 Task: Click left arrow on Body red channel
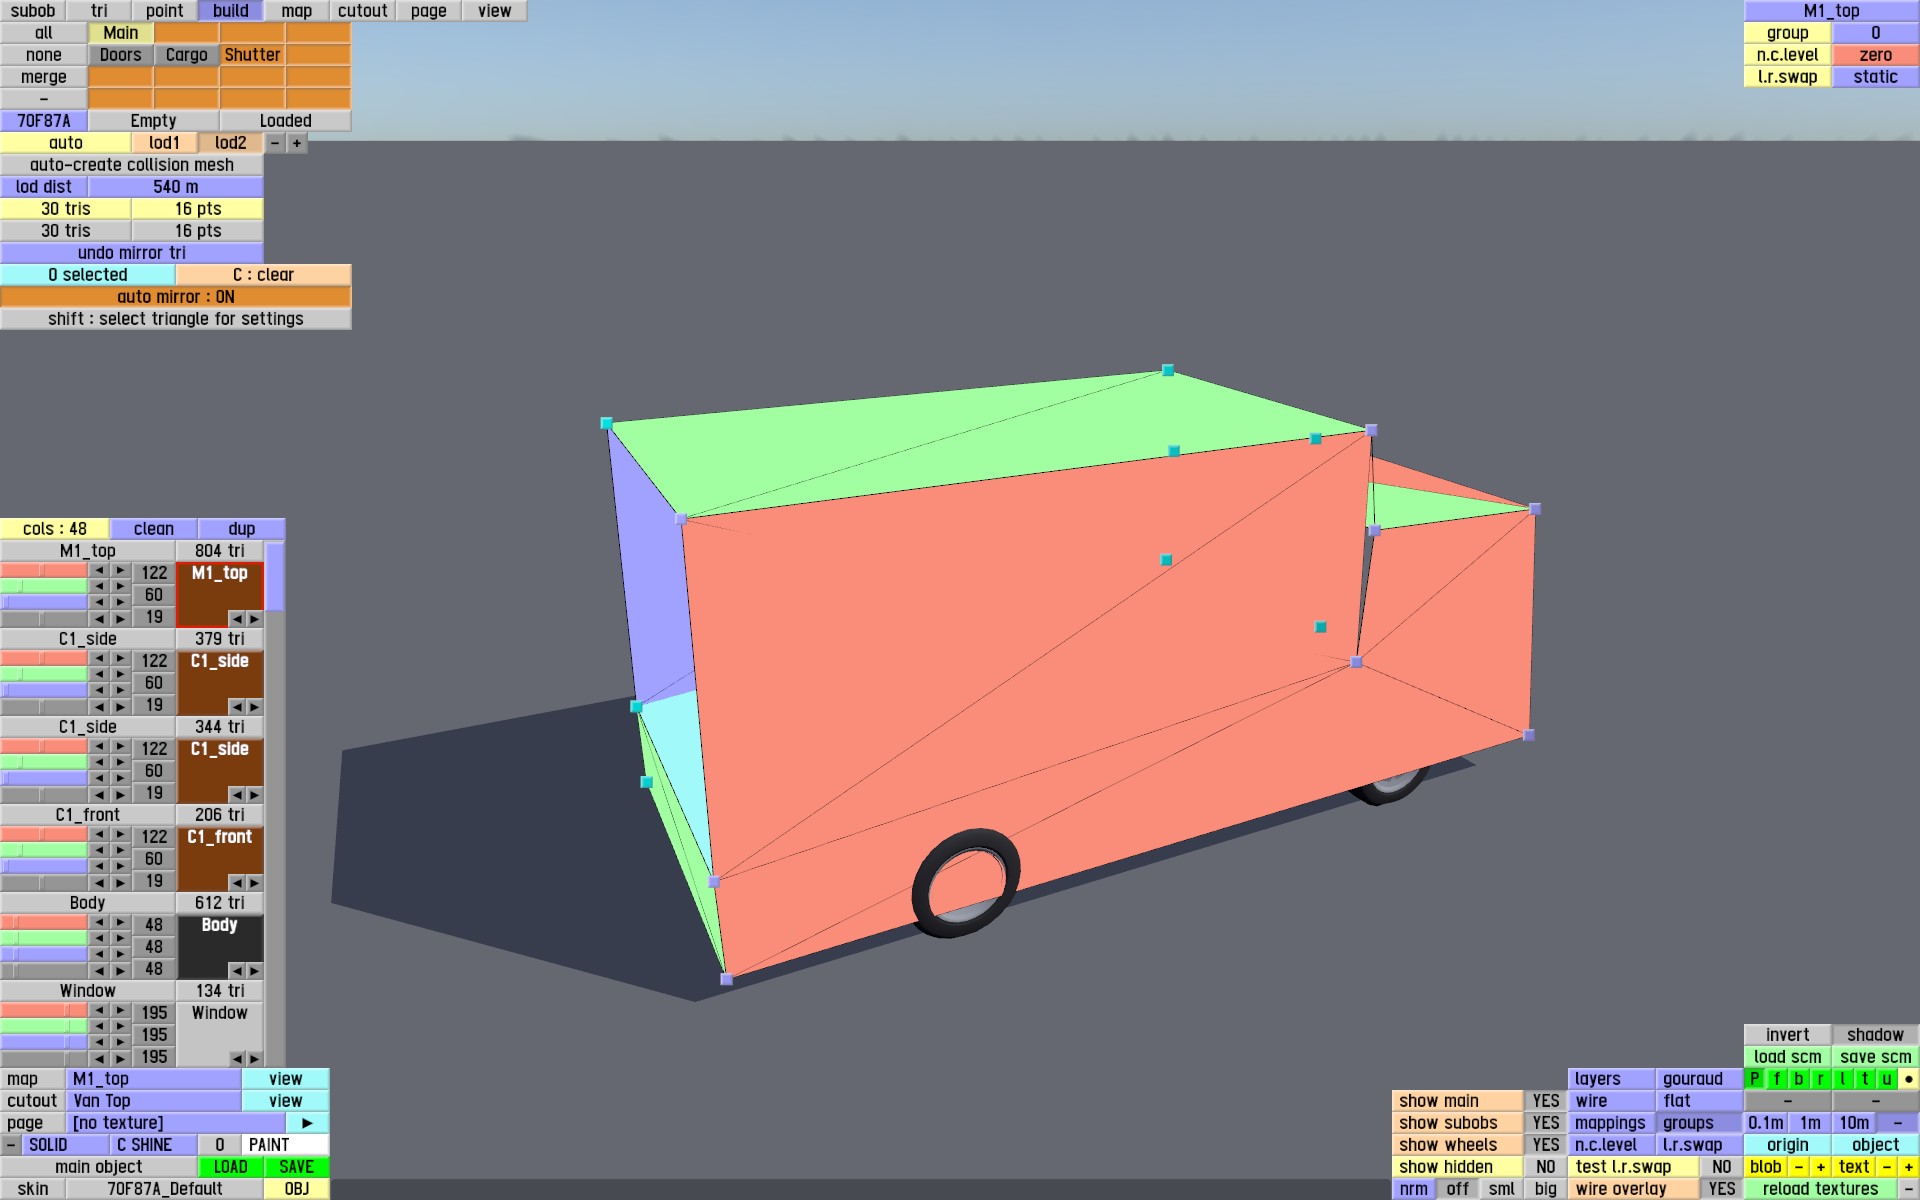(99, 923)
